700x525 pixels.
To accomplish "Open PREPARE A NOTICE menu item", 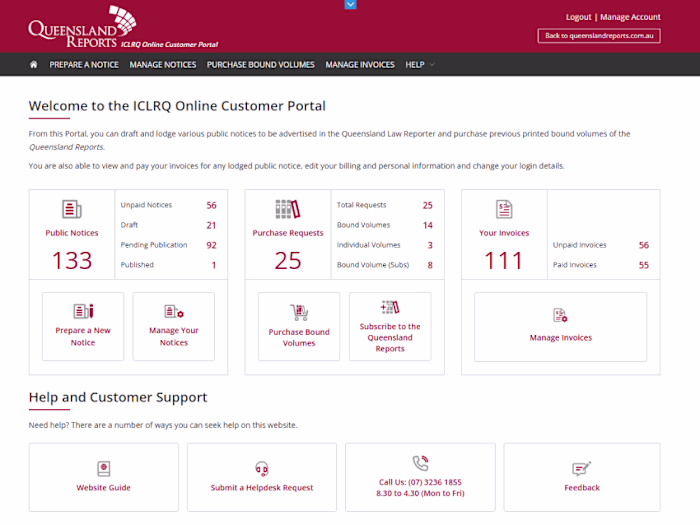I will pos(84,65).
